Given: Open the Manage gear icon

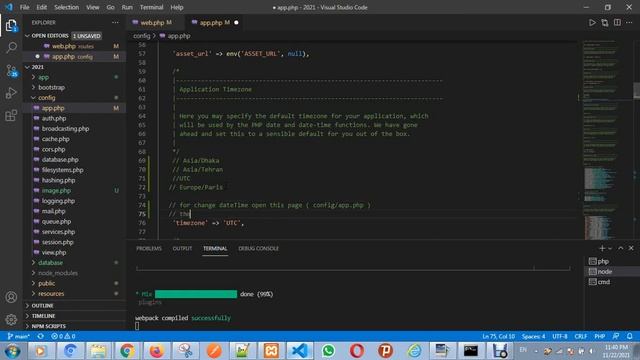Looking at the screenshot, I should (x=11, y=319).
